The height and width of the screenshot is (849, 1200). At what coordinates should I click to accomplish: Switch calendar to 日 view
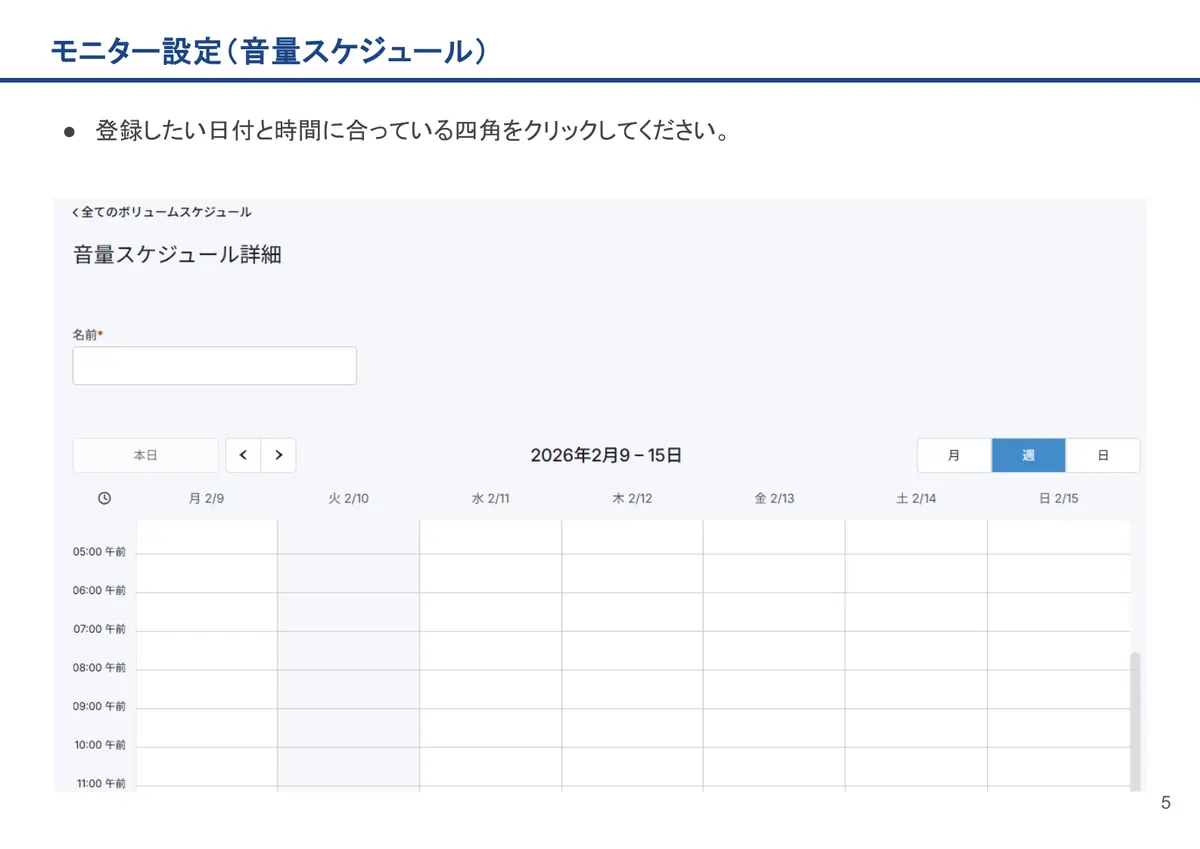click(1103, 455)
